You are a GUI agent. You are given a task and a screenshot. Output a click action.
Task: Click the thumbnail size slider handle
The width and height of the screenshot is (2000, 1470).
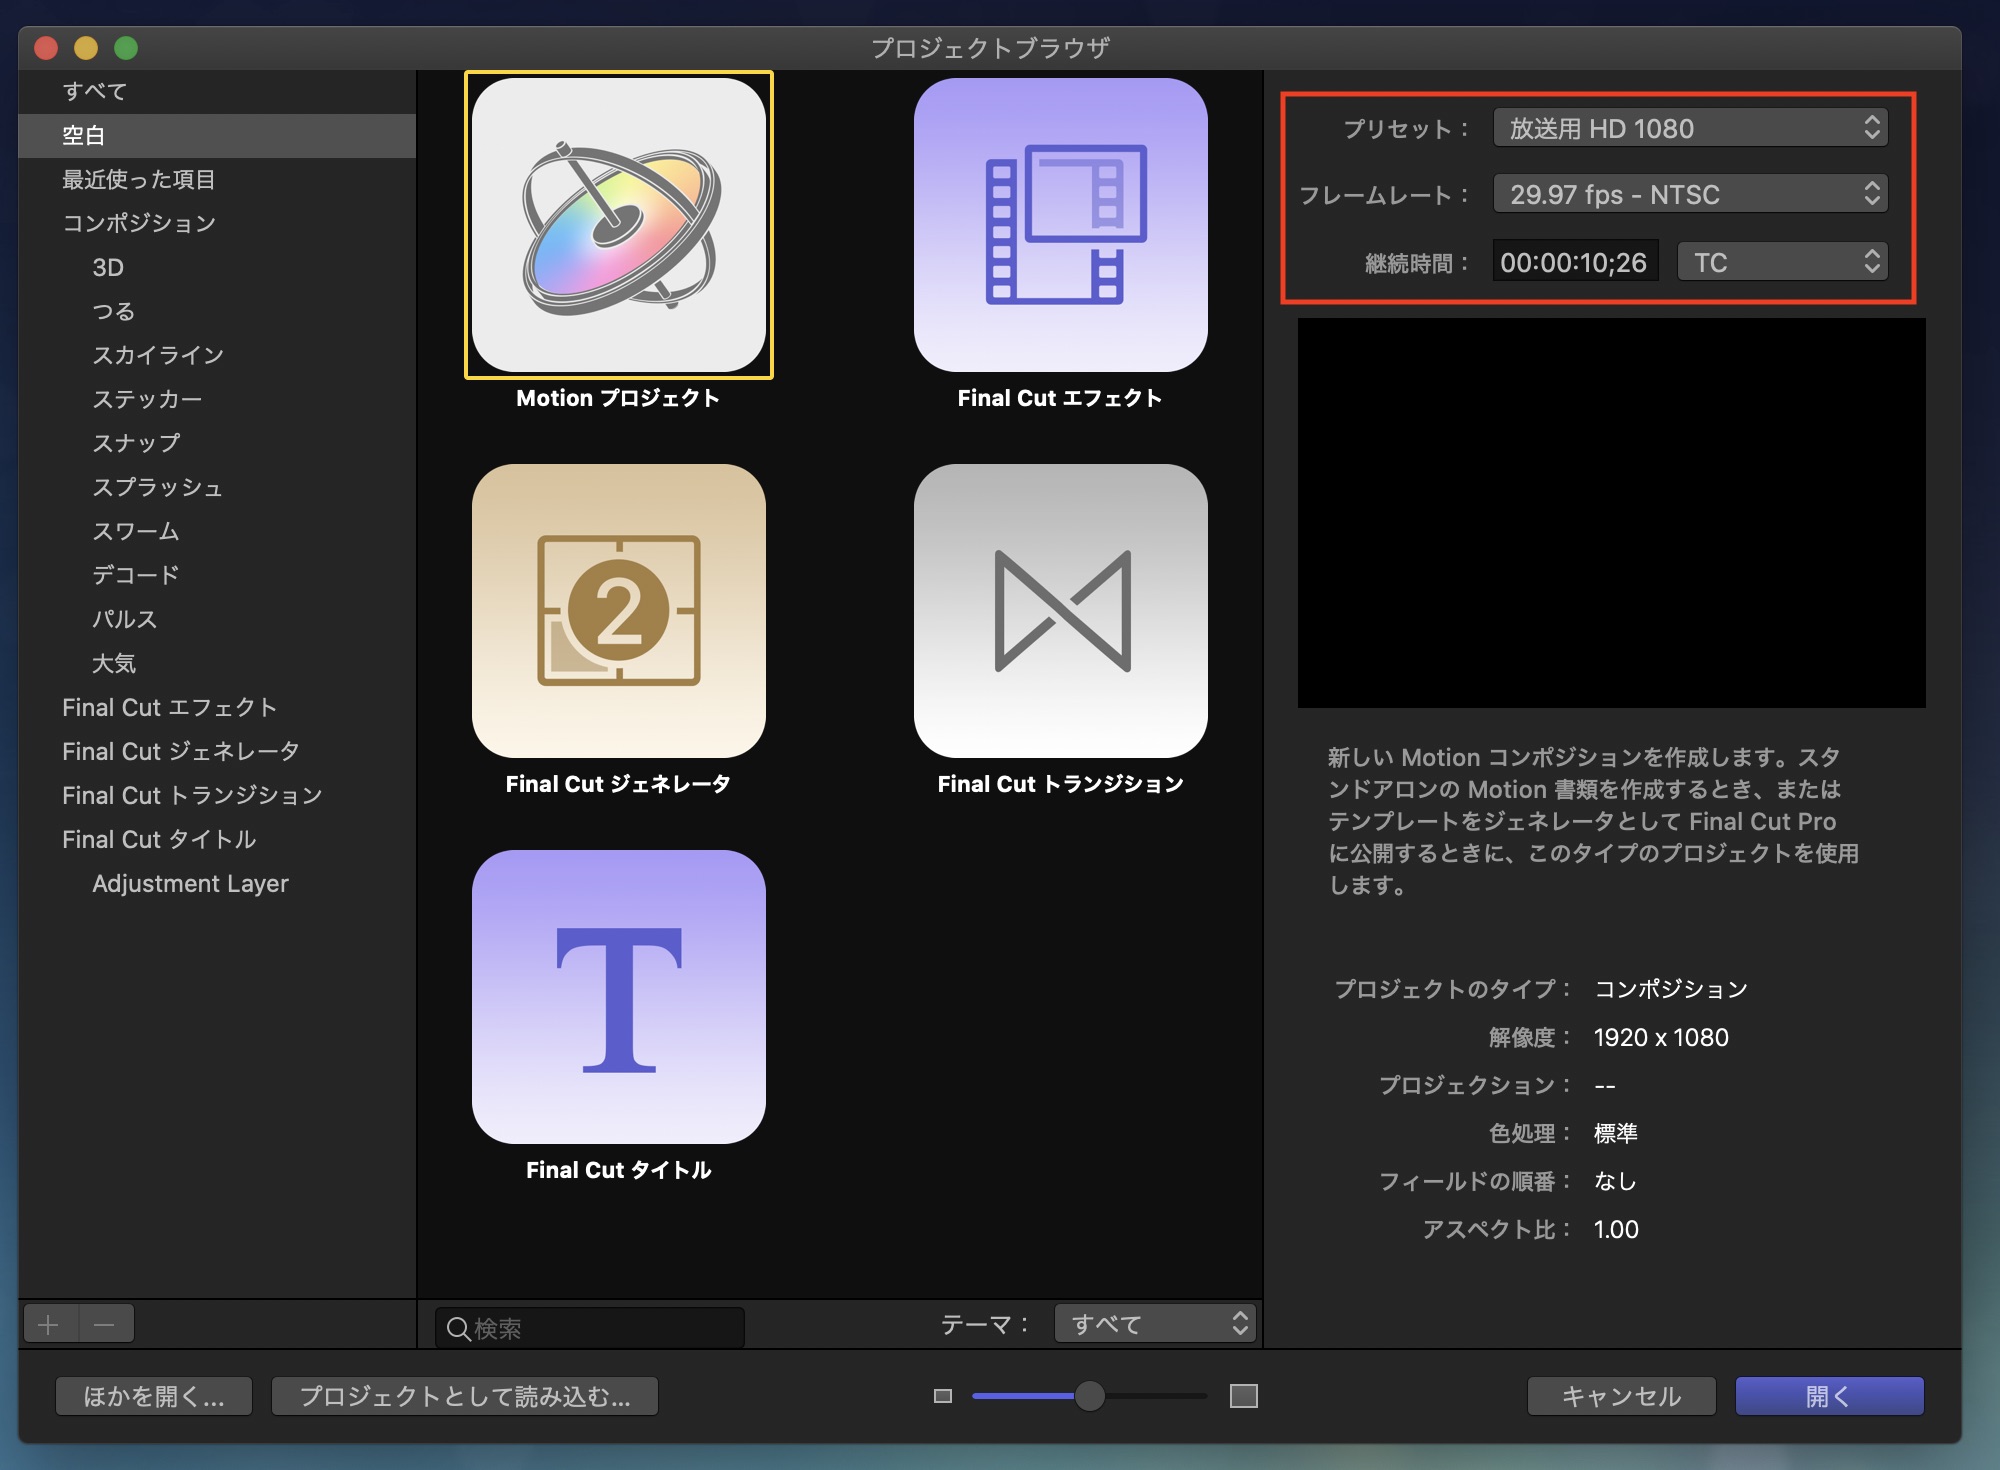pos(1089,1396)
